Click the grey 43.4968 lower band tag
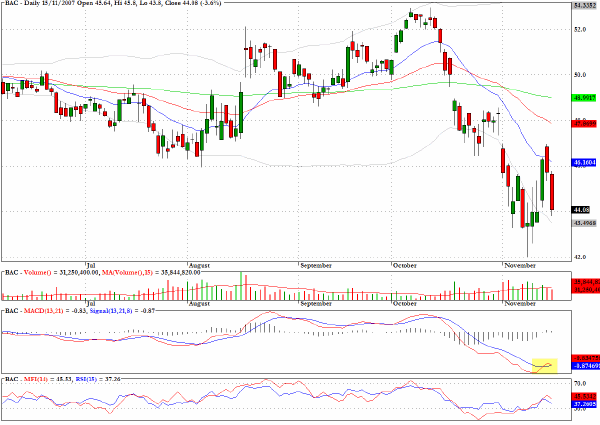 tap(584, 223)
